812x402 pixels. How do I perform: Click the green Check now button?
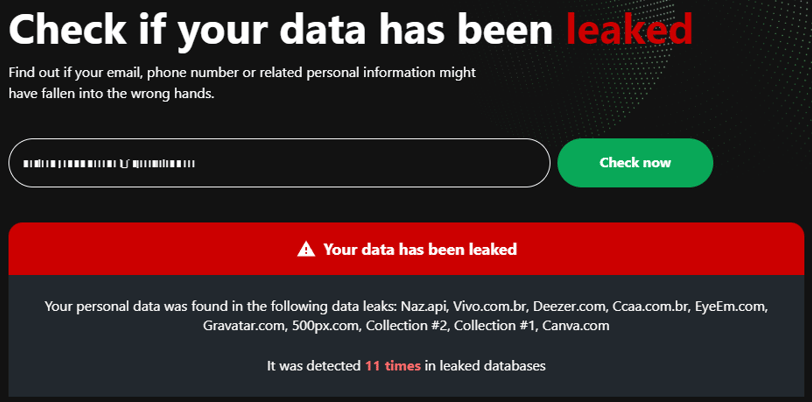click(x=635, y=163)
